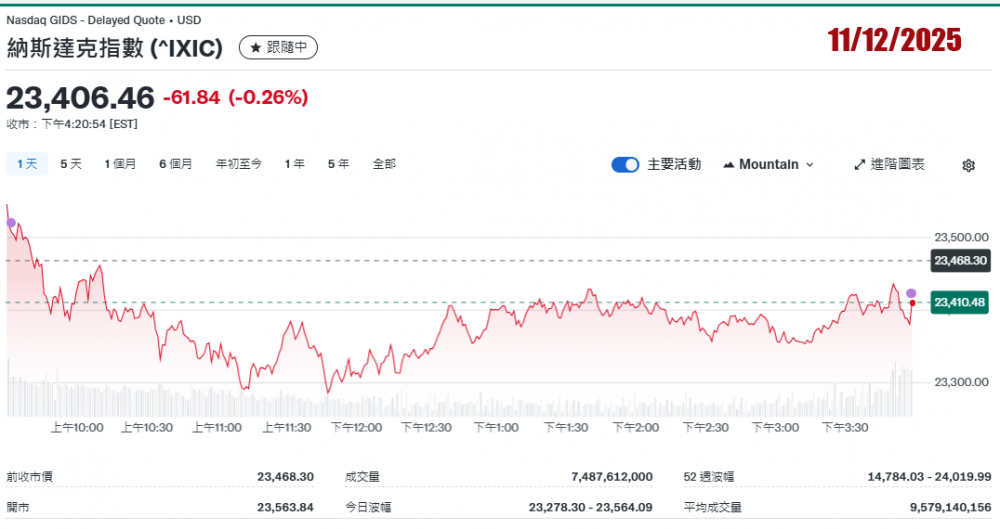Select the 5天 time range tab
Screen dimensions: 1000x529
[x=71, y=164]
